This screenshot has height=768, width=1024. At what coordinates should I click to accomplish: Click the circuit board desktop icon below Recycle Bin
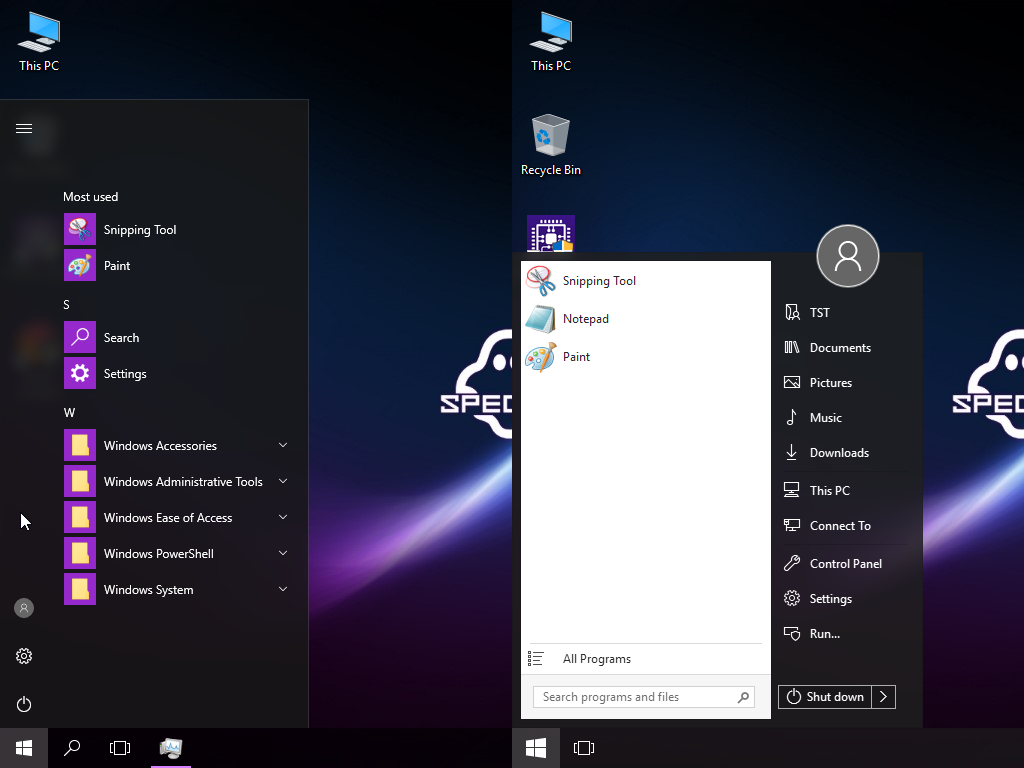551,234
